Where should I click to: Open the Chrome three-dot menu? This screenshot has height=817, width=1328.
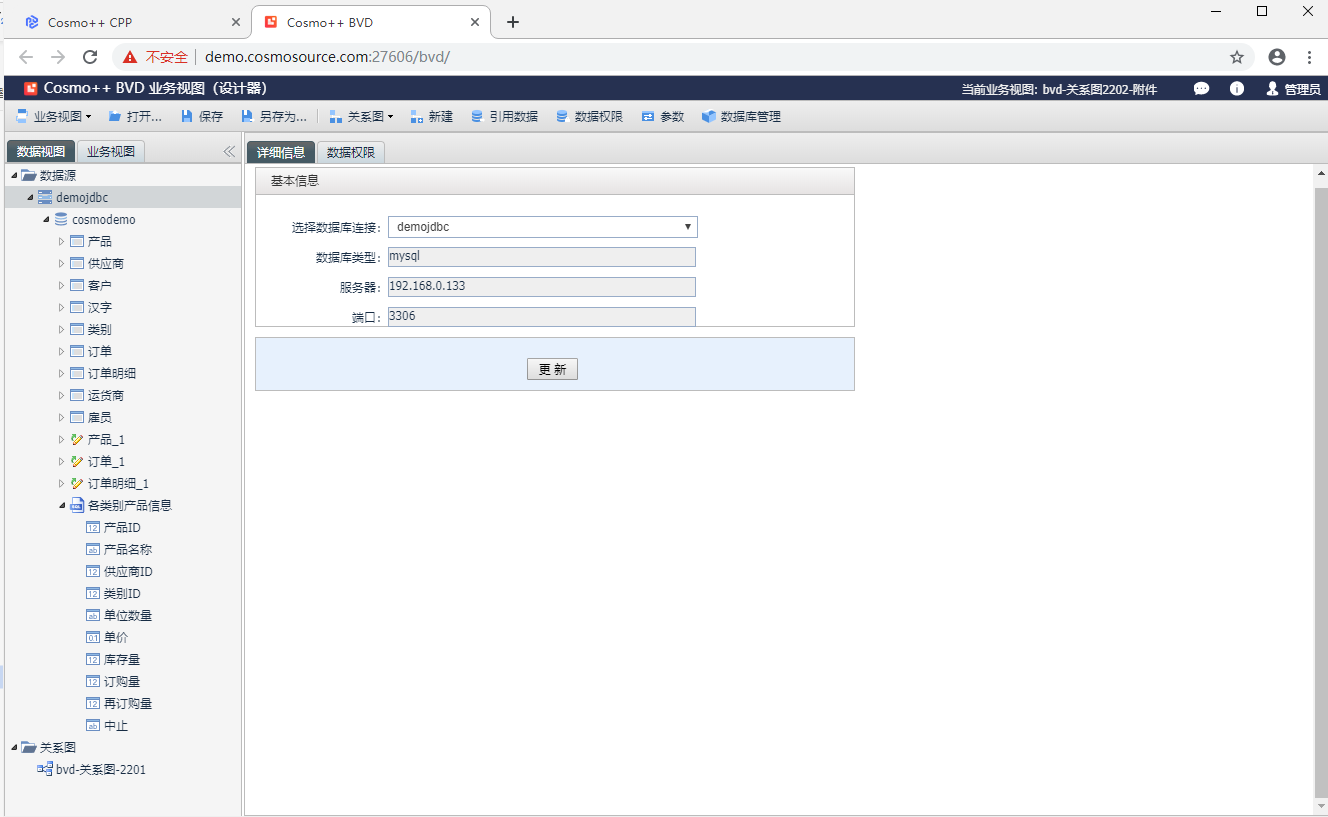click(x=1309, y=57)
